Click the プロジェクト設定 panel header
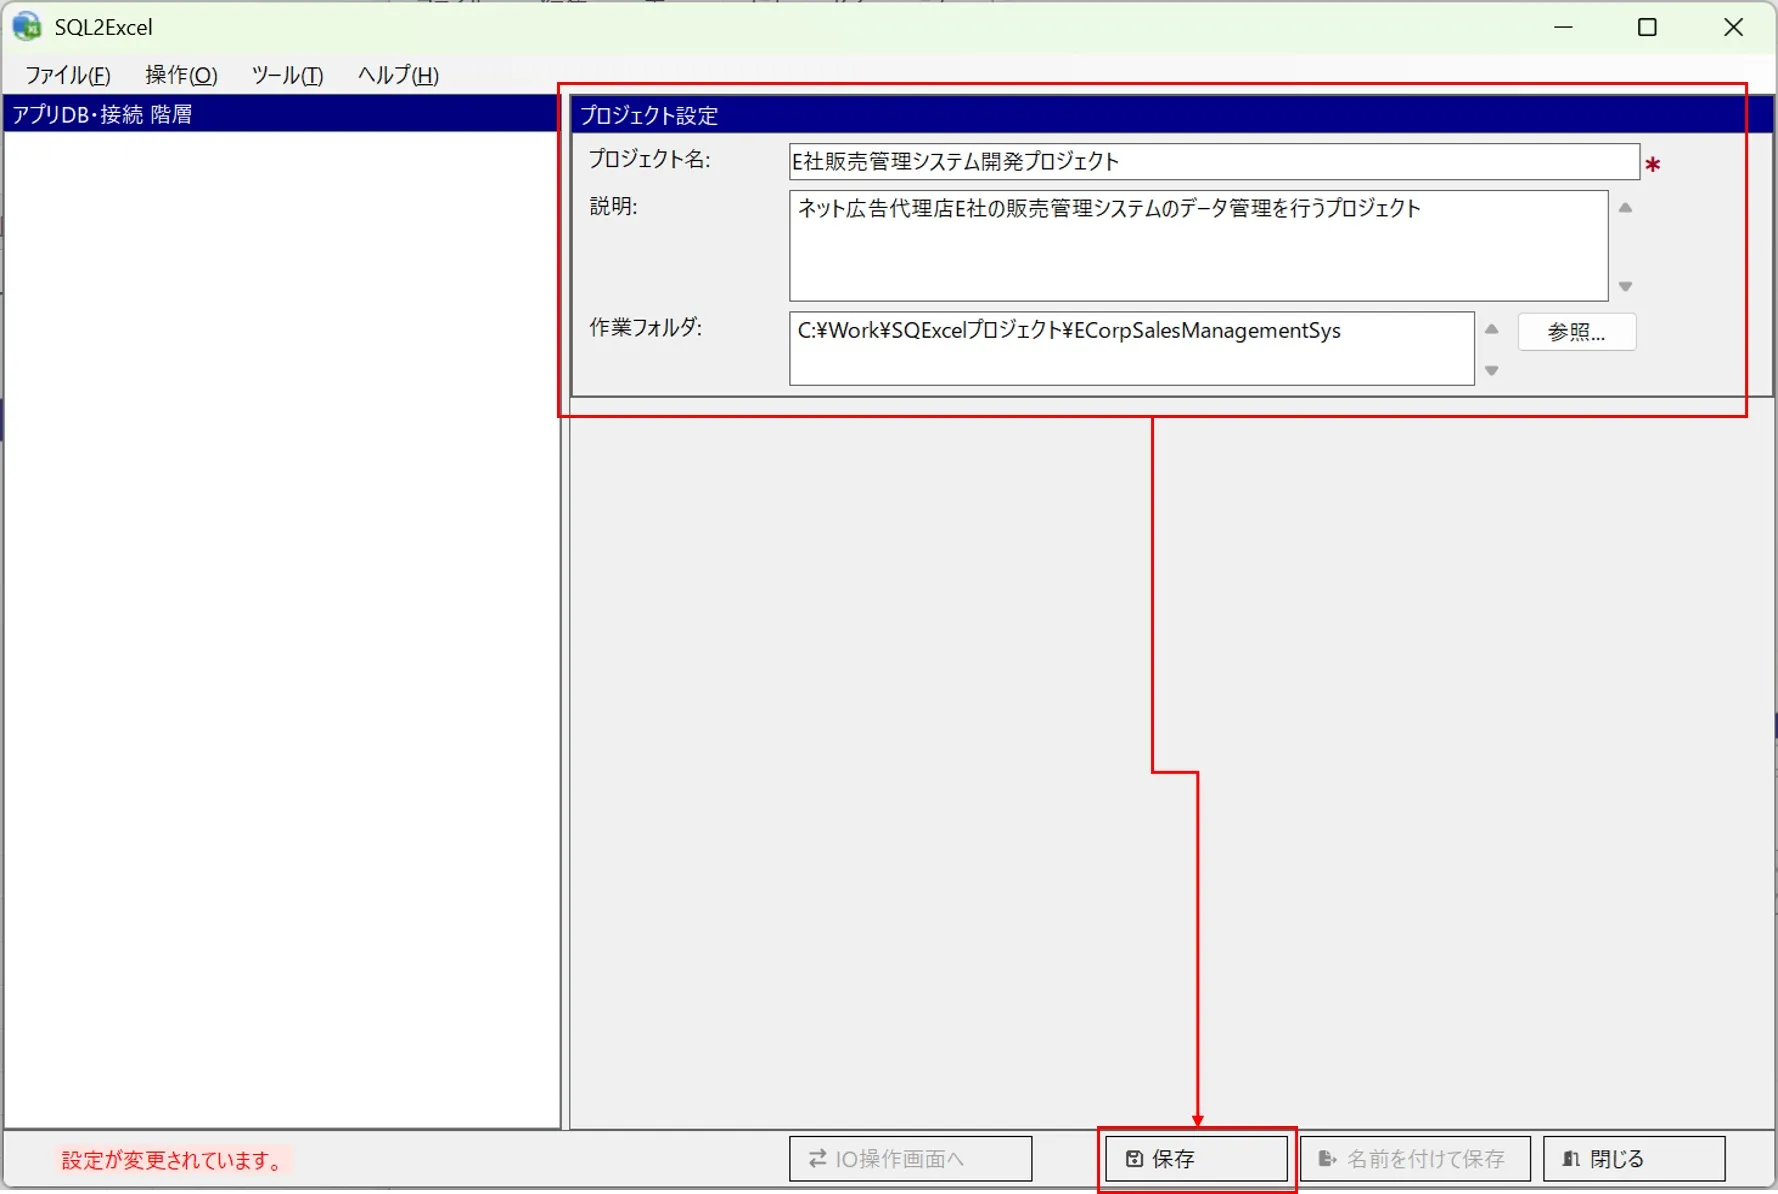The image size is (1778, 1194). coord(1172,115)
